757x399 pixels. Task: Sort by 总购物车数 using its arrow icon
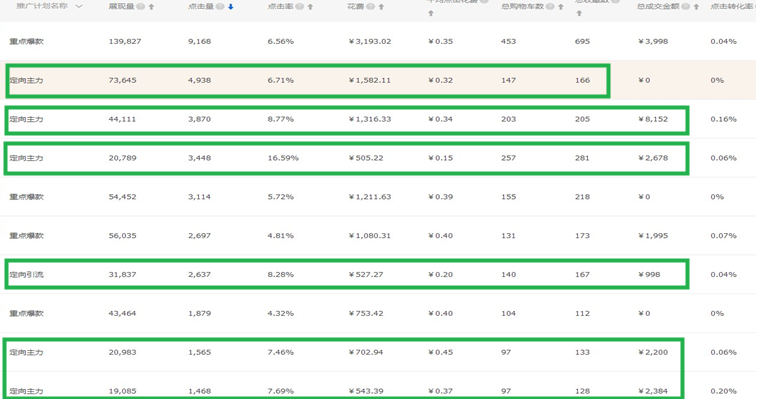pyautogui.click(x=561, y=7)
